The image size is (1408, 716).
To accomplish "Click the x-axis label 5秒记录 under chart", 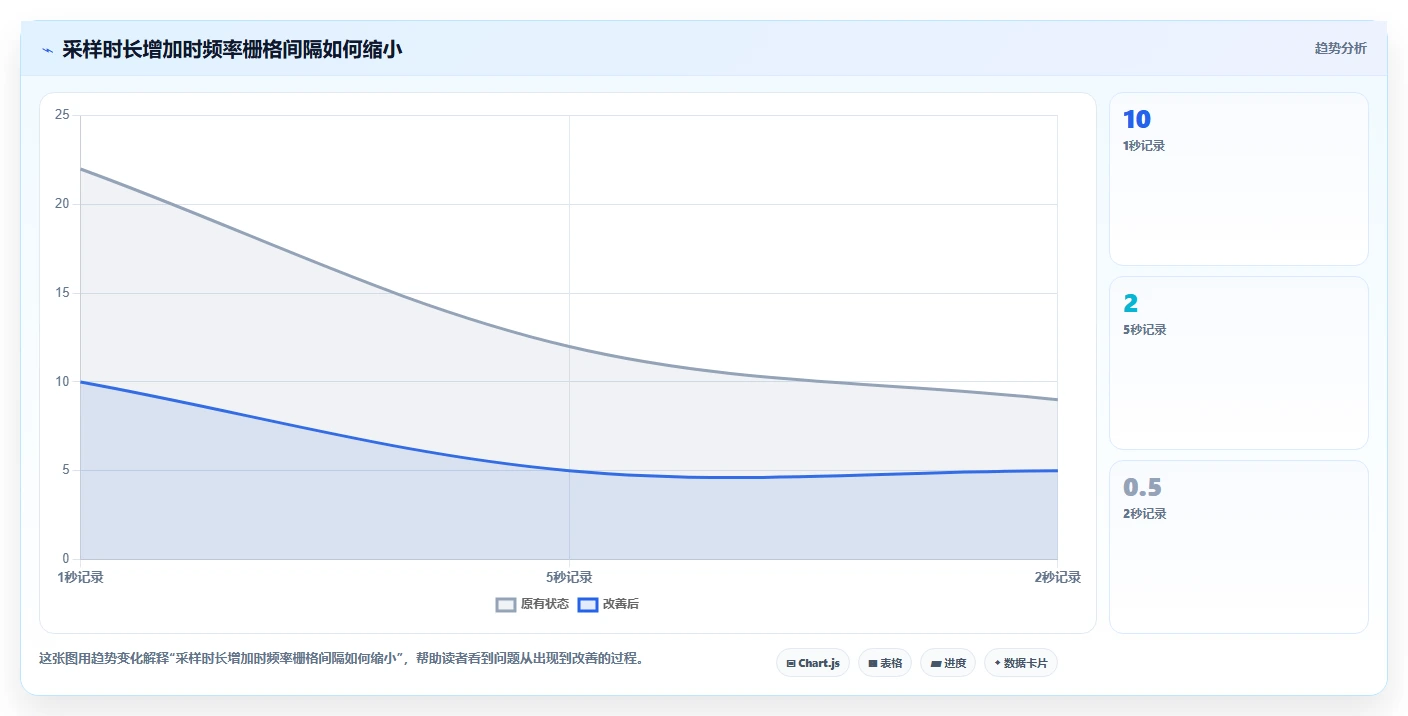I will point(569,577).
